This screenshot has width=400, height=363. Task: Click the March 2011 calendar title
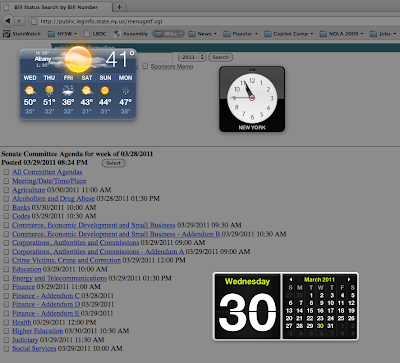pos(319,279)
